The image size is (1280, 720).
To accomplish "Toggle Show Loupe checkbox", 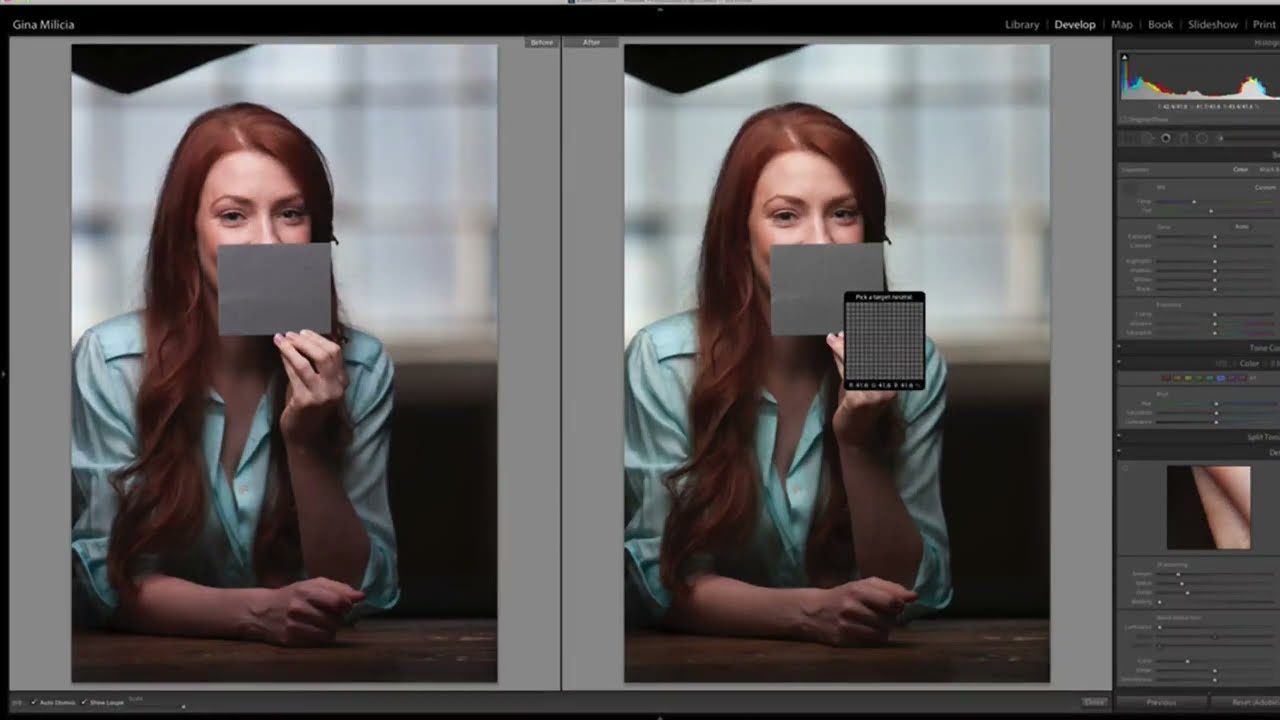I will 84,702.
